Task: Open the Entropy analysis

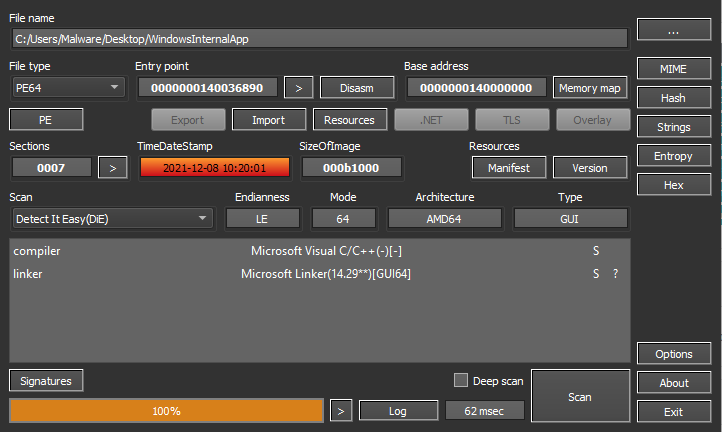Action: [674, 156]
